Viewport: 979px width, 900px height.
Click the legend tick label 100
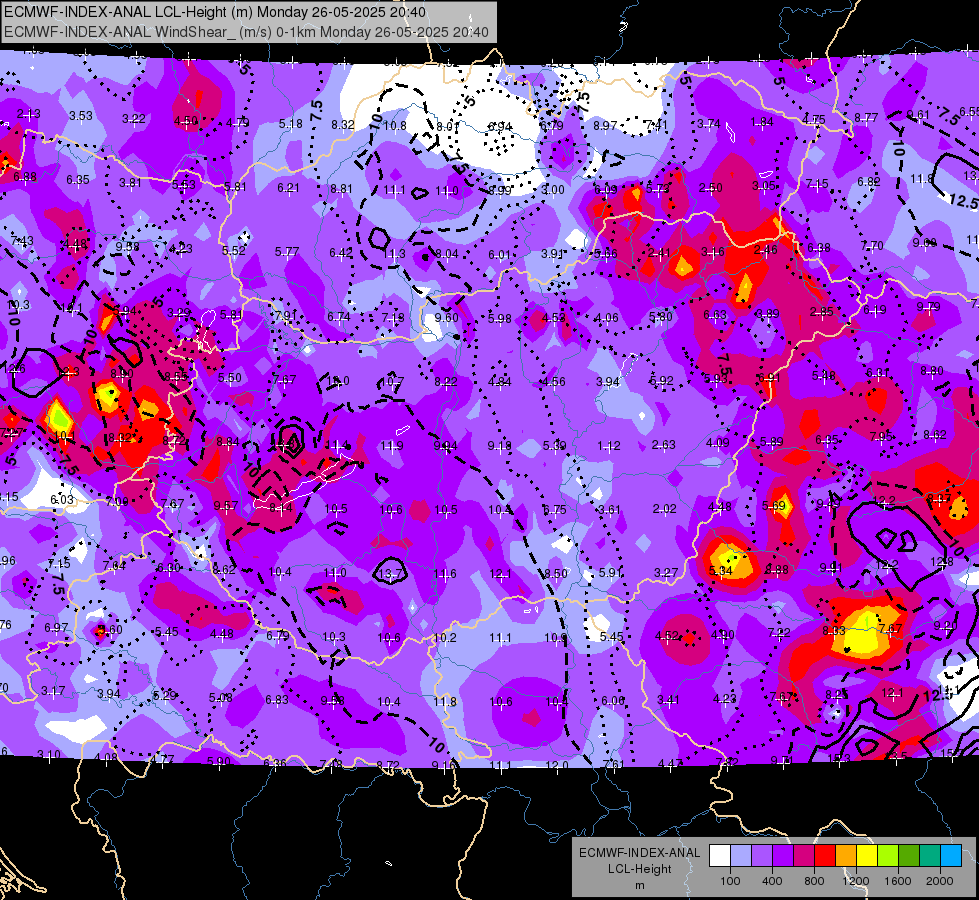(x=730, y=881)
